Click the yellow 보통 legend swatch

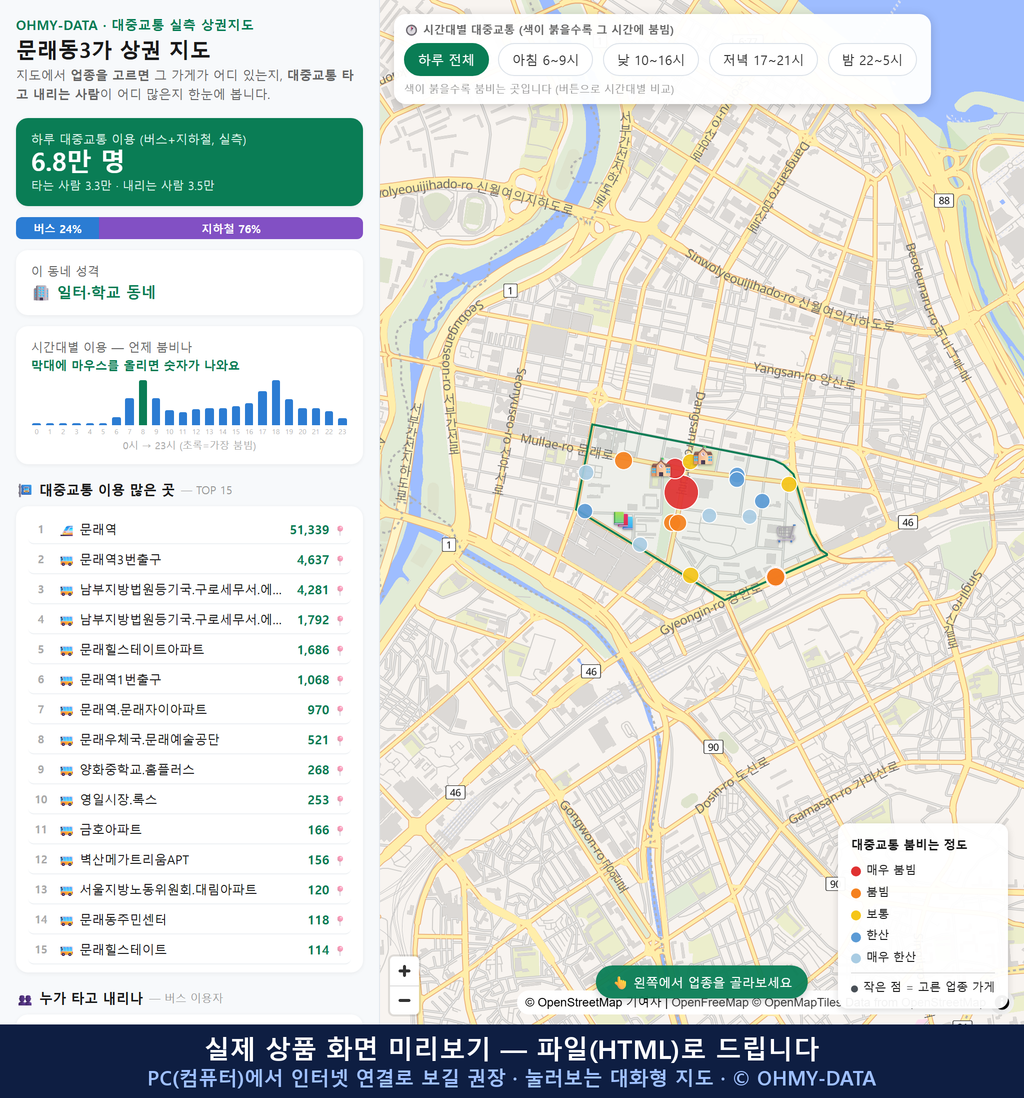tap(855, 915)
